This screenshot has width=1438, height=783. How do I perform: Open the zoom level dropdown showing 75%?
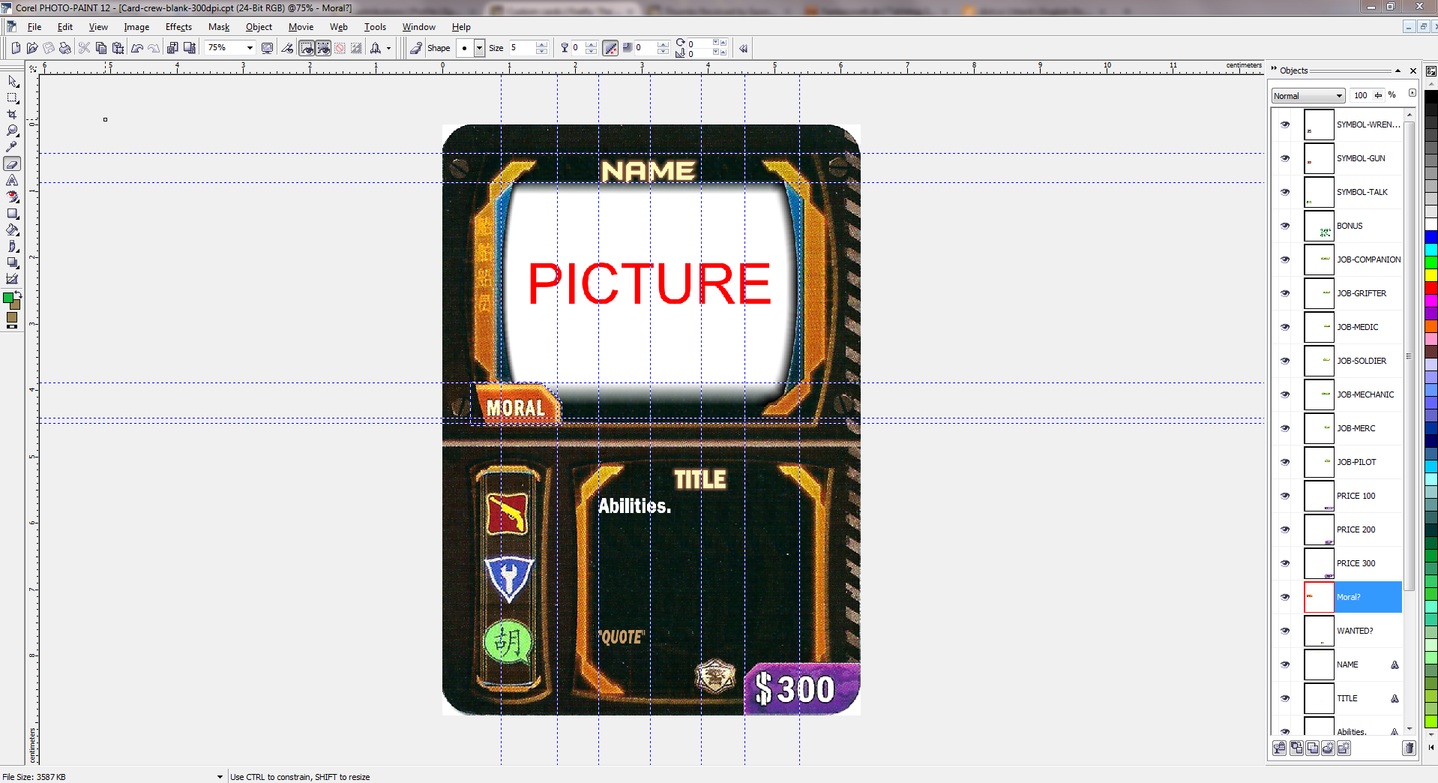249,48
